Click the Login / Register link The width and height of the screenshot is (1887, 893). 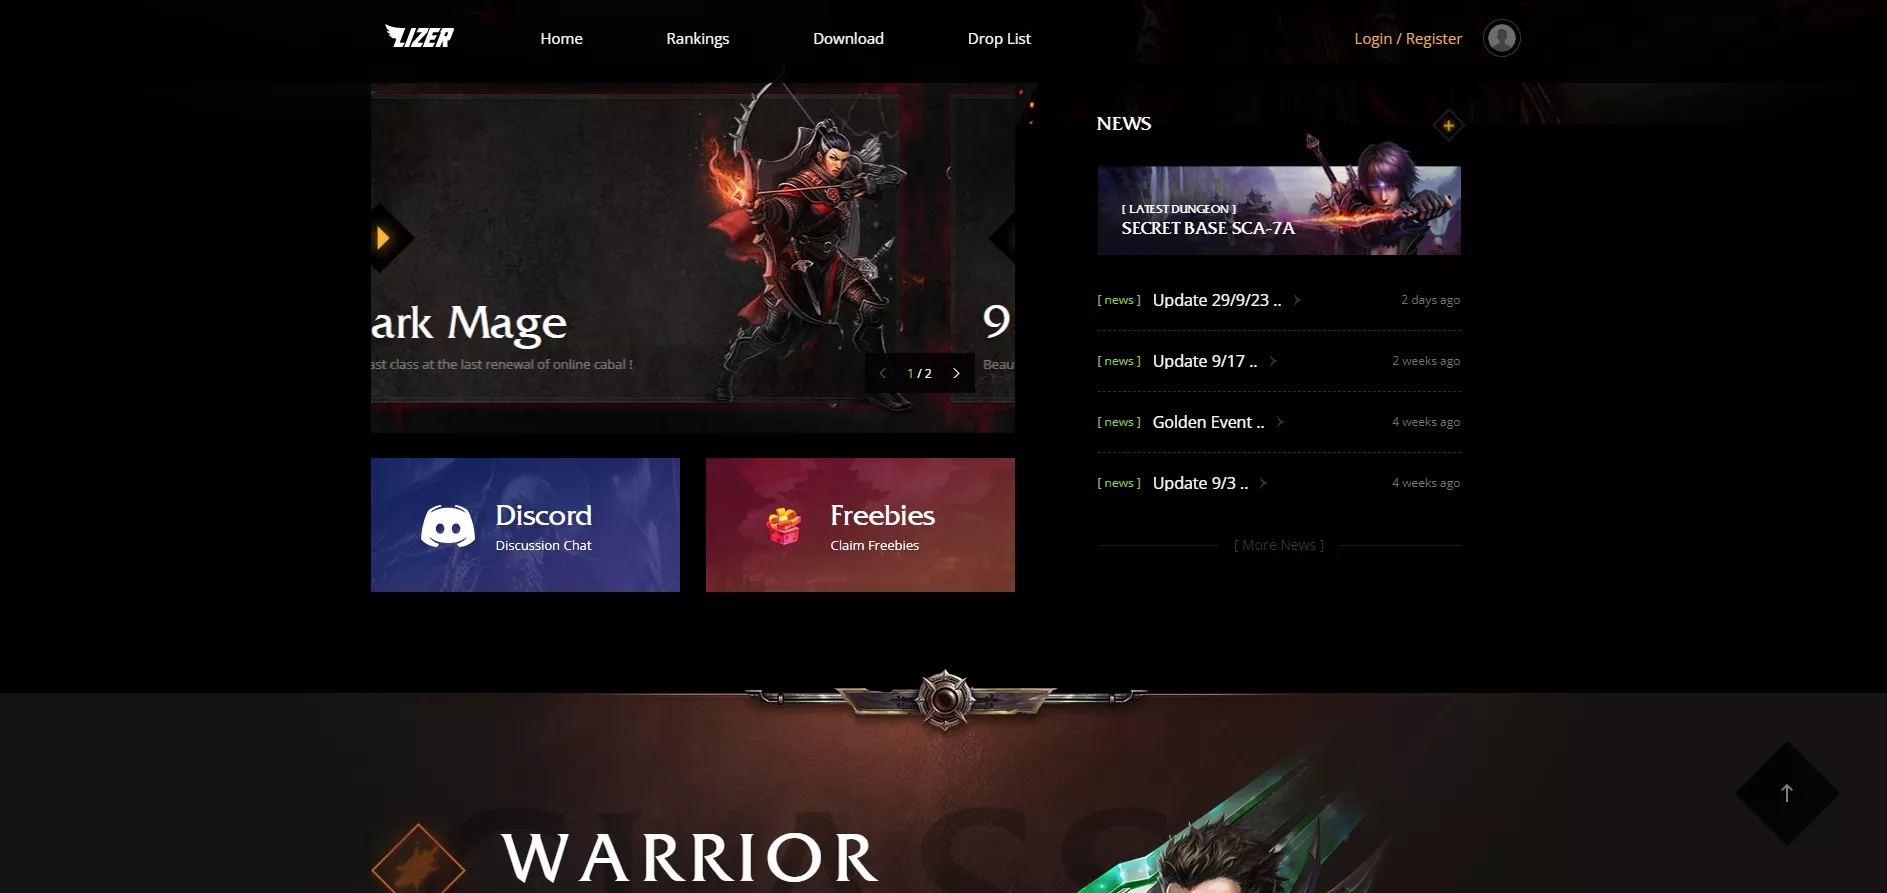[x=1407, y=38]
